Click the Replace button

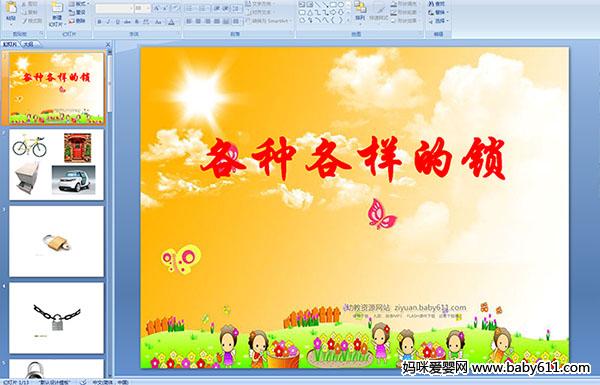pos(437,12)
